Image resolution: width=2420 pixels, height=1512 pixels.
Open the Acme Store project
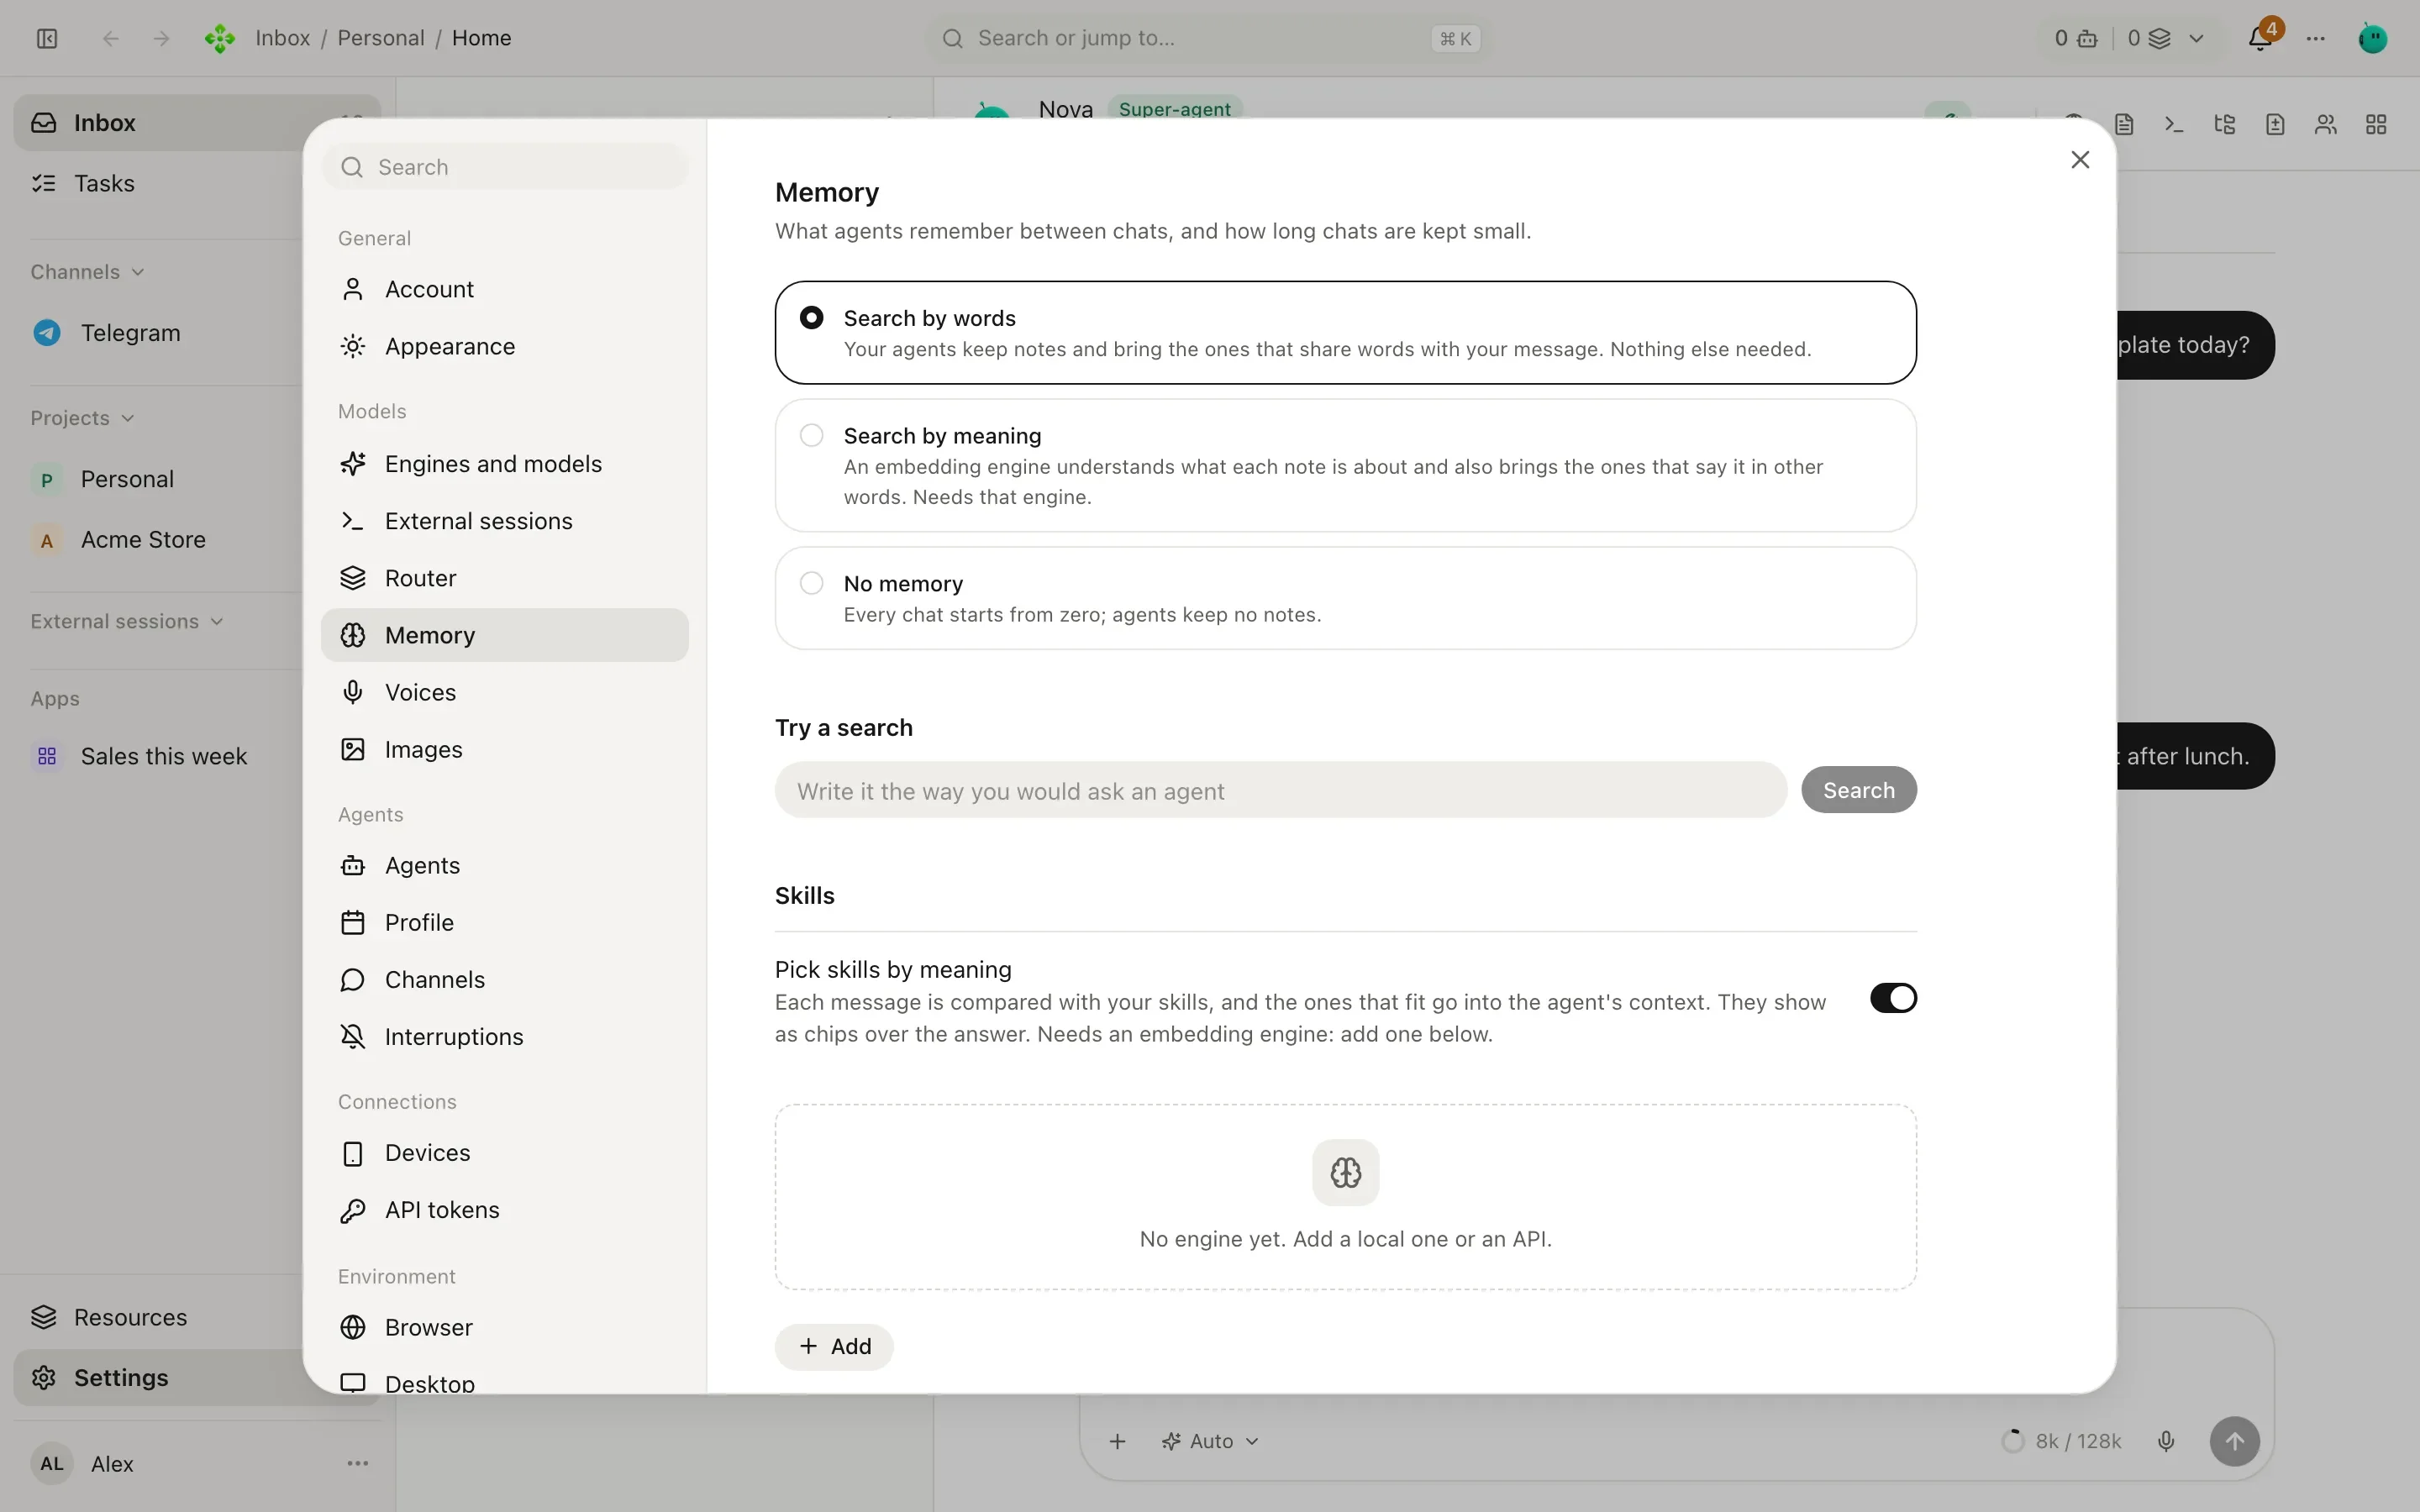(143, 540)
